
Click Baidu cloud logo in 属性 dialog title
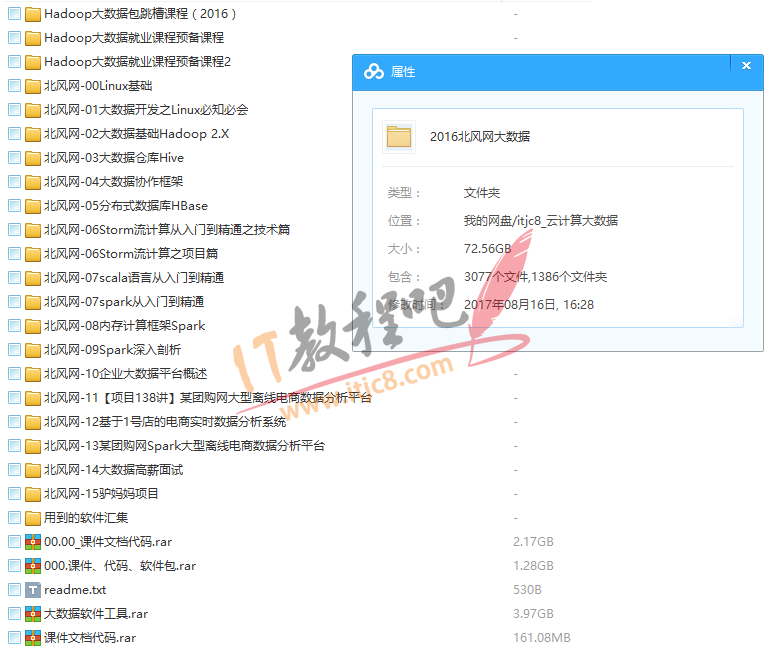pyautogui.click(x=374, y=72)
